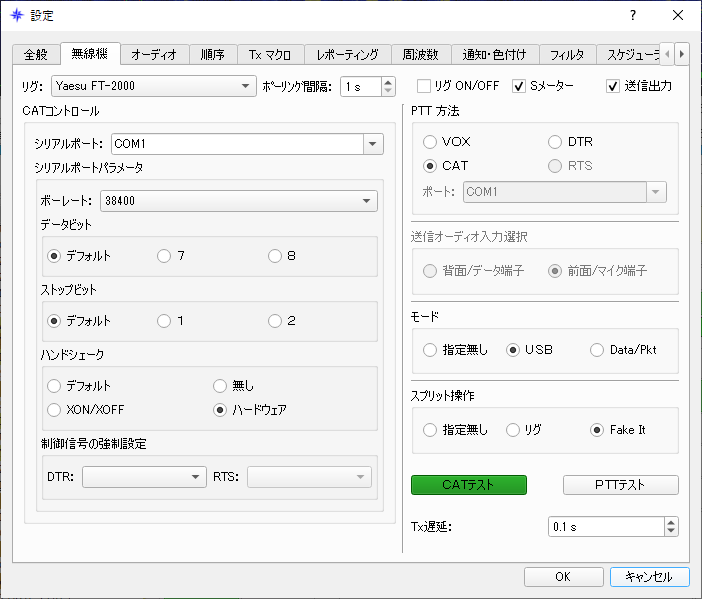702x599 pixels.
Task: Expand the serial port COM1 dropdown
Action: click(373, 144)
